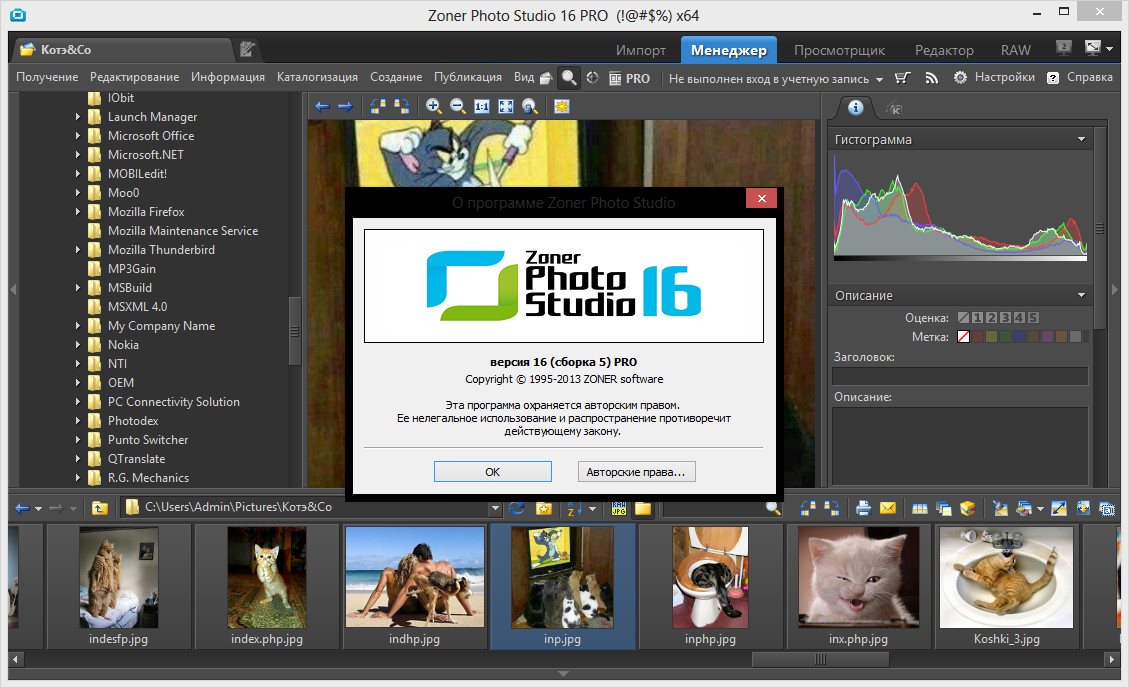Click the shopping cart icon in menu bar
Viewport: 1129px width, 688px height.
[903, 78]
